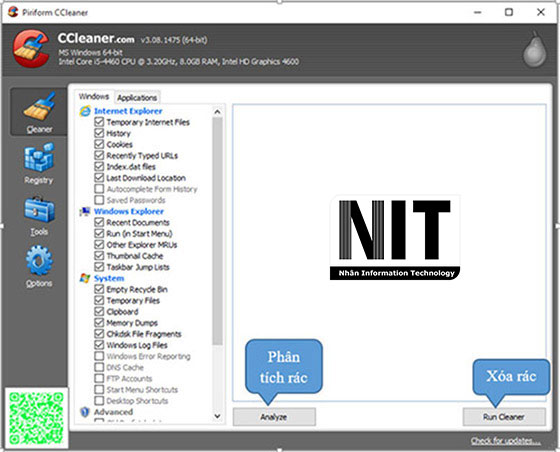Image resolution: width=560 pixels, height=452 pixels.
Task: Open the Check for updates link
Action: coord(505,441)
